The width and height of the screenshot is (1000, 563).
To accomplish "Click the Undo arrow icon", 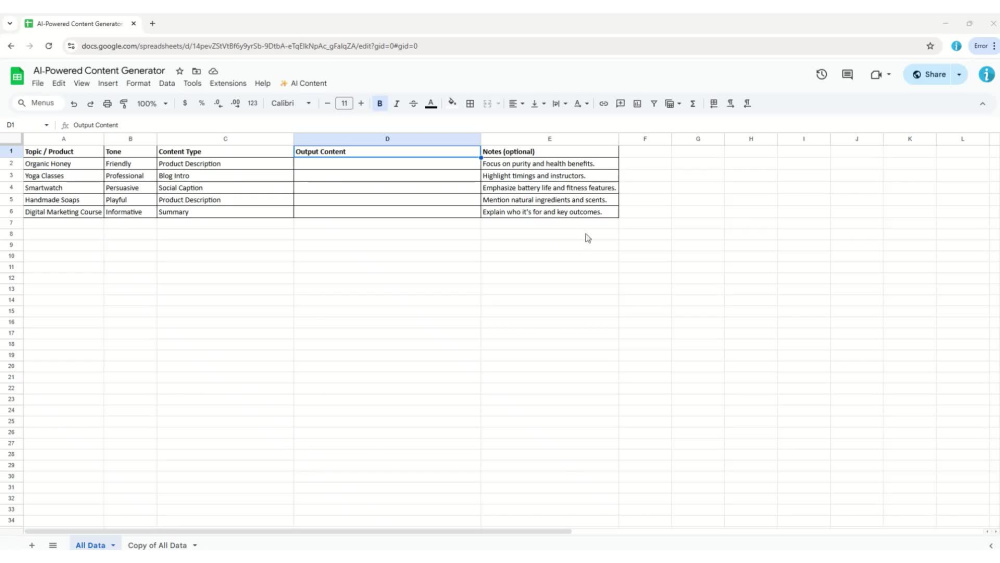I will [73, 103].
